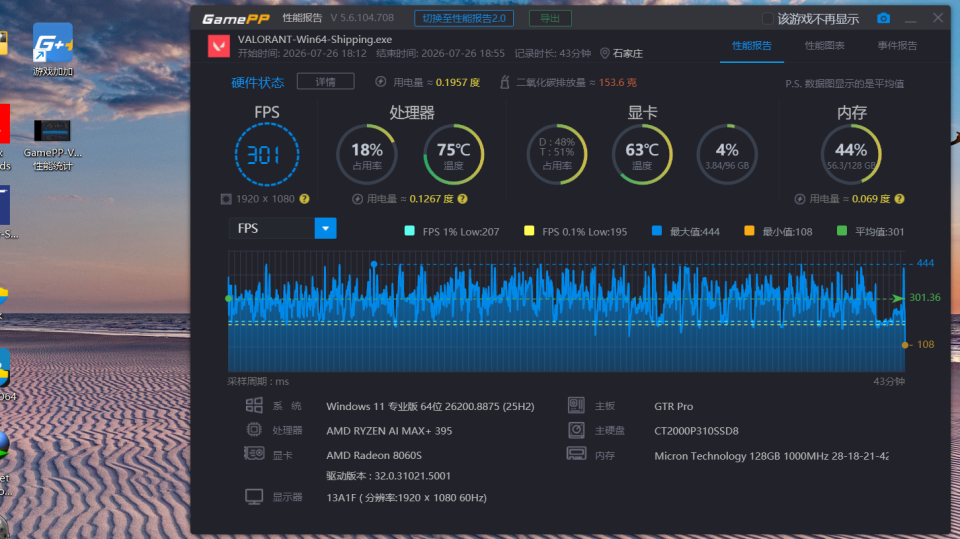960x539 pixels.
Task: Click the Micron Technology 128GB memory text
Action: (x=771, y=456)
